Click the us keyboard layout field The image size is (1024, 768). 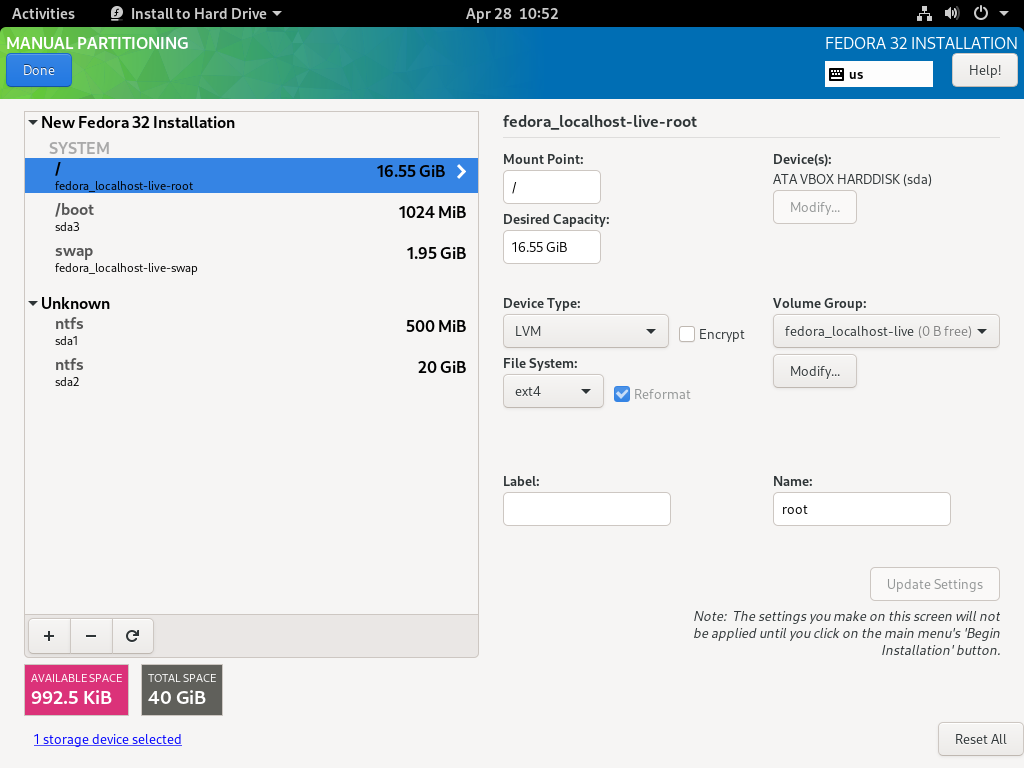click(879, 74)
